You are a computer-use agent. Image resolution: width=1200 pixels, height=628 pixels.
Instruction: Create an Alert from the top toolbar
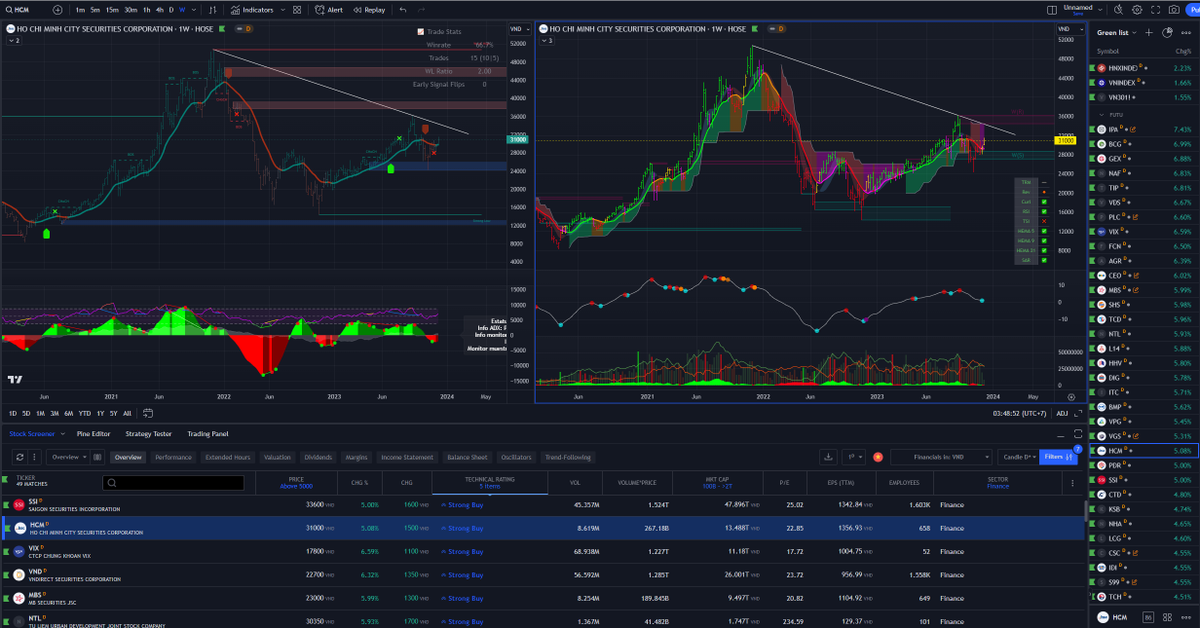(x=329, y=9)
